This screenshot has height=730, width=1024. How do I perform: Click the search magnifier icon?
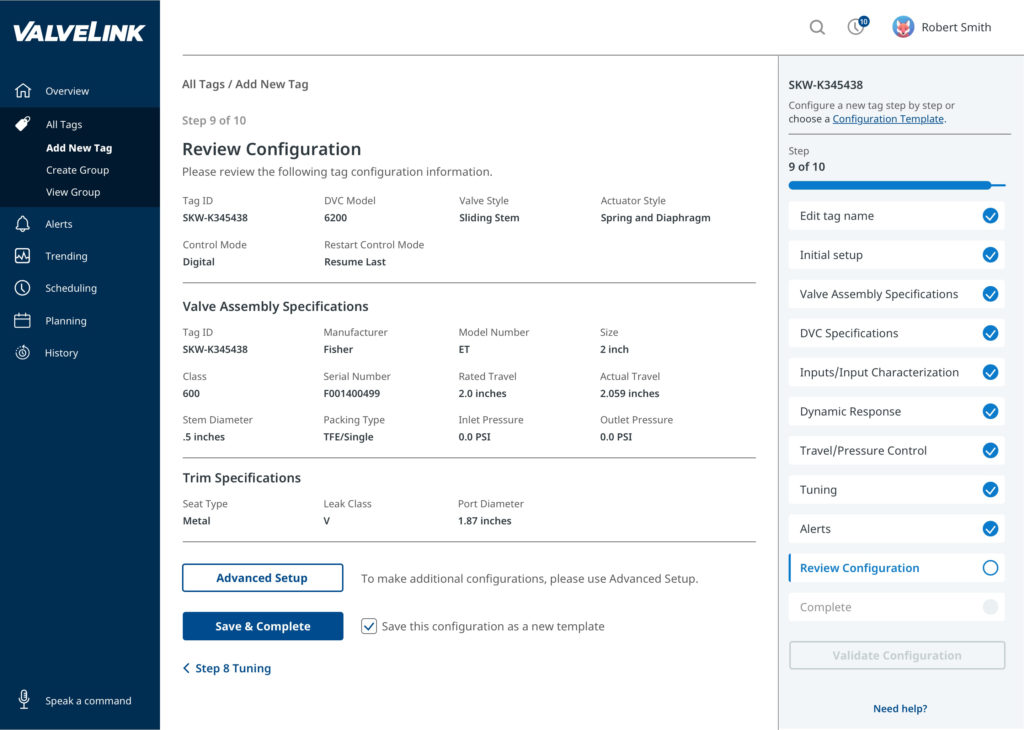coord(817,28)
